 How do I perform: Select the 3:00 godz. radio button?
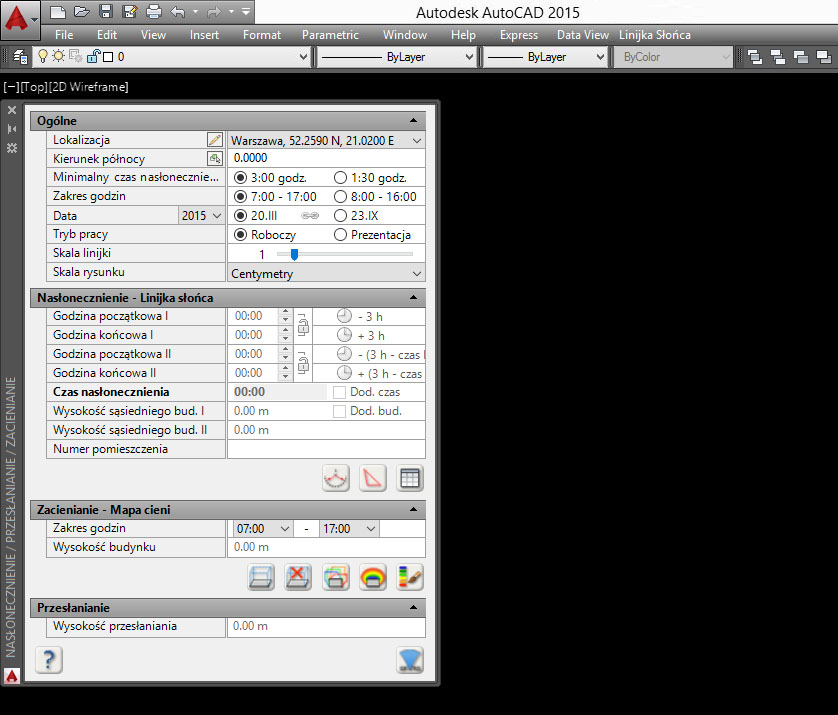pyautogui.click(x=240, y=177)
